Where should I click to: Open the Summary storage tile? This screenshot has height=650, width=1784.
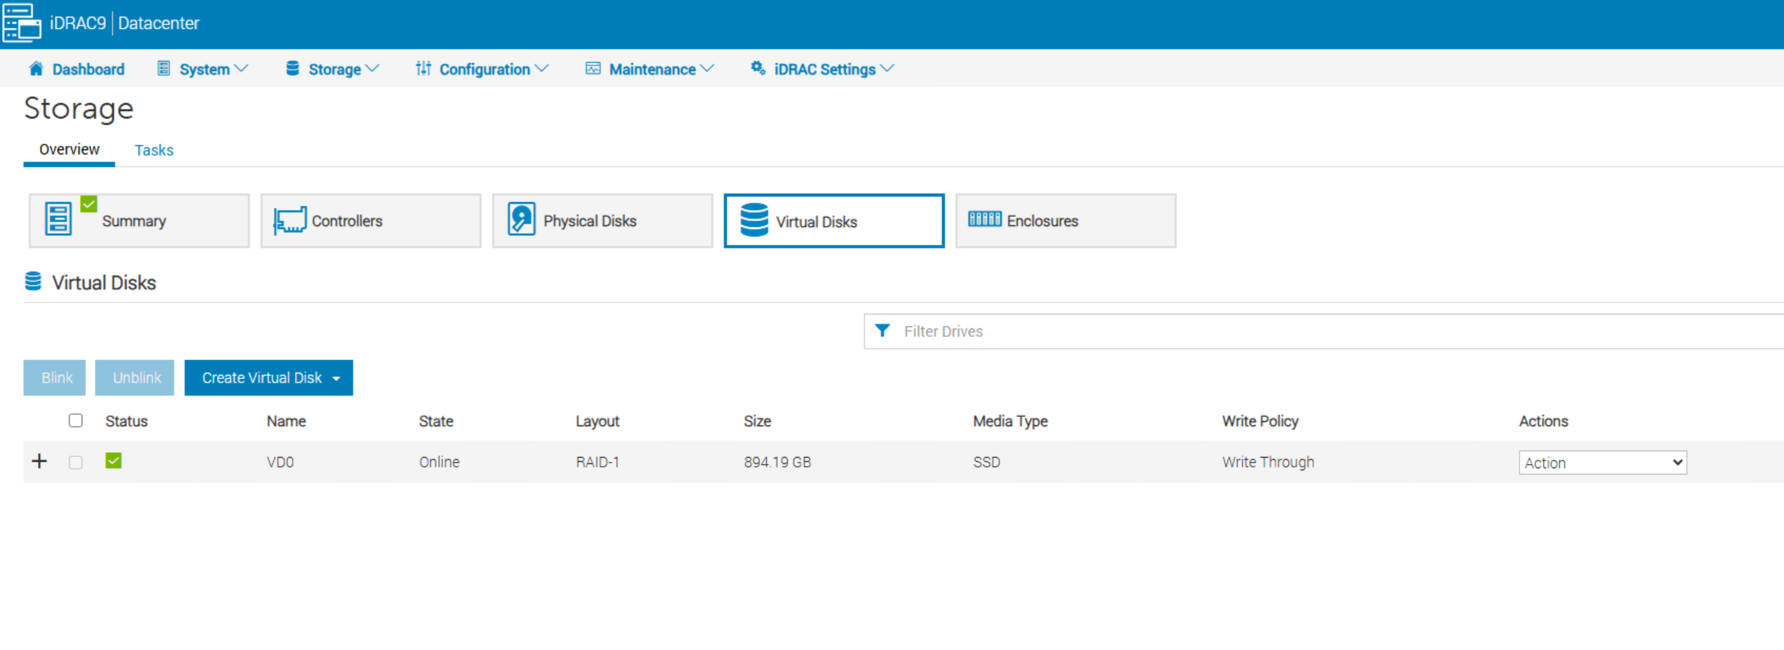(139, 221)
